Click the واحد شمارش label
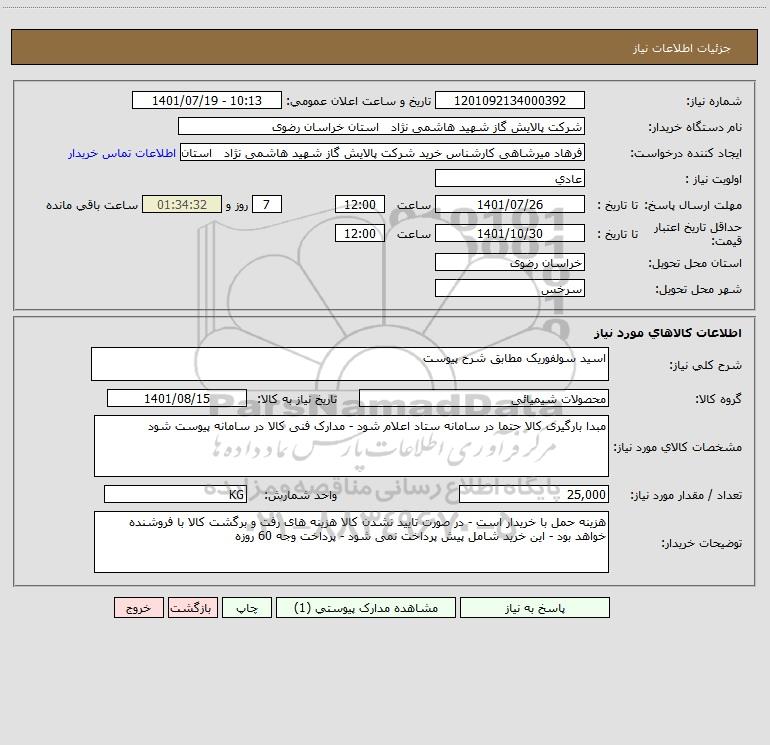The height and width of the screenshot is (745, 770). pyautogui.click(x=301, y=495)
